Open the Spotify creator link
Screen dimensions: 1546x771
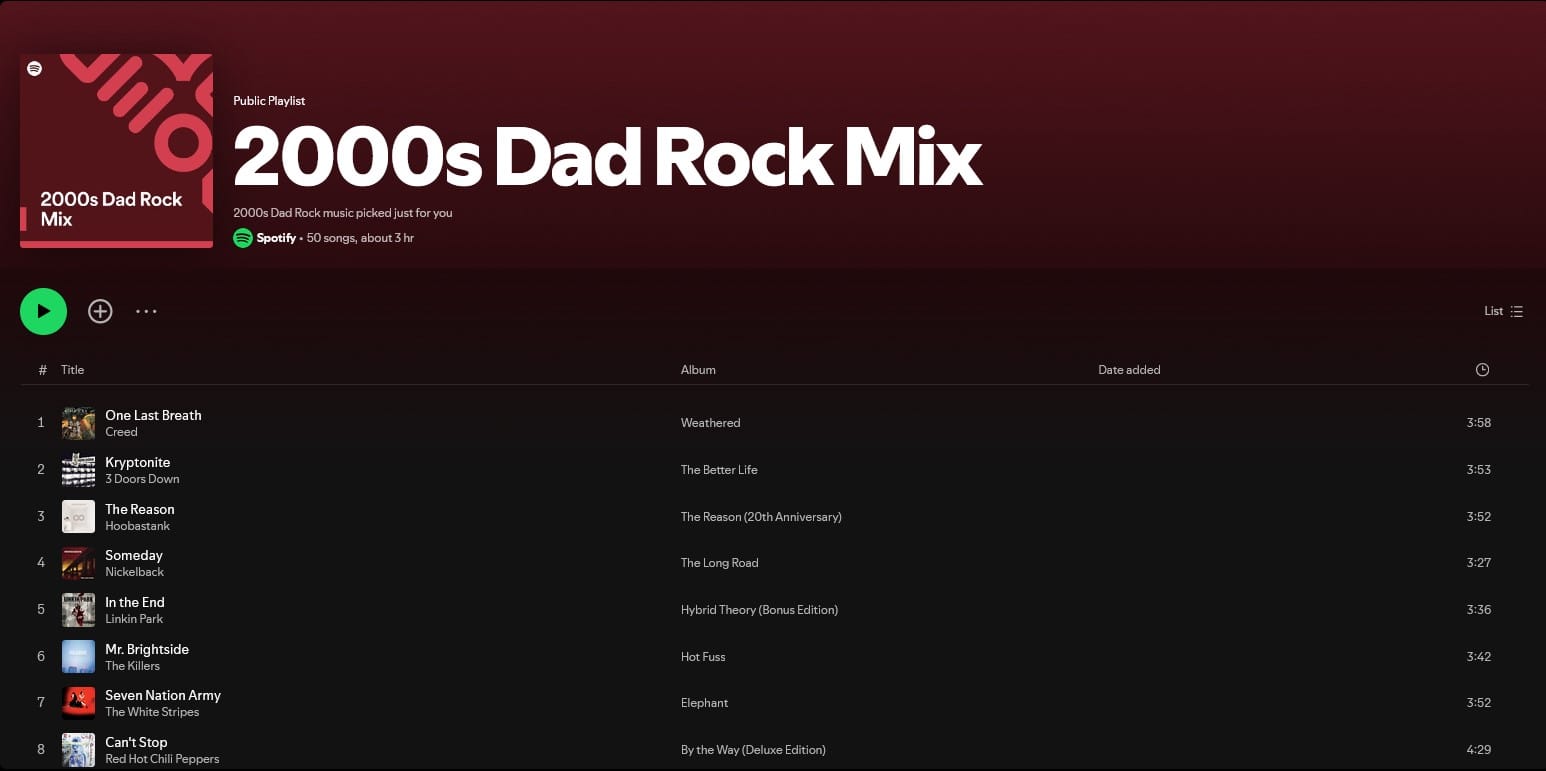pos(276,238)
